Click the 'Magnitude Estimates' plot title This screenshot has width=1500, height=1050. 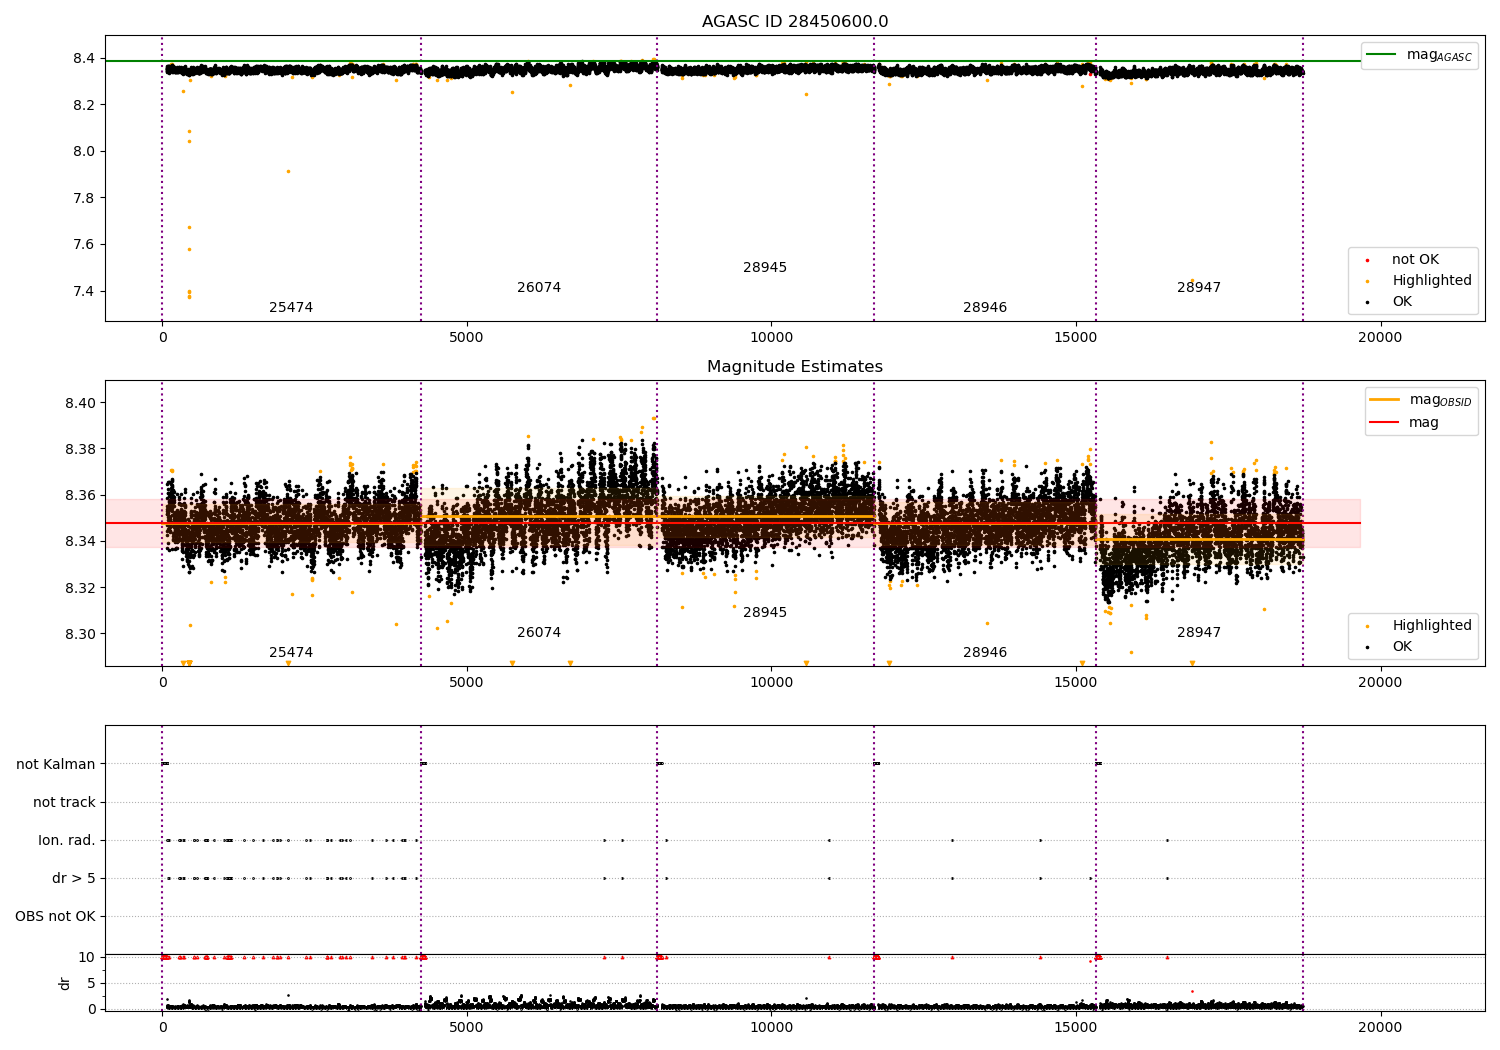tap(795, 367)
